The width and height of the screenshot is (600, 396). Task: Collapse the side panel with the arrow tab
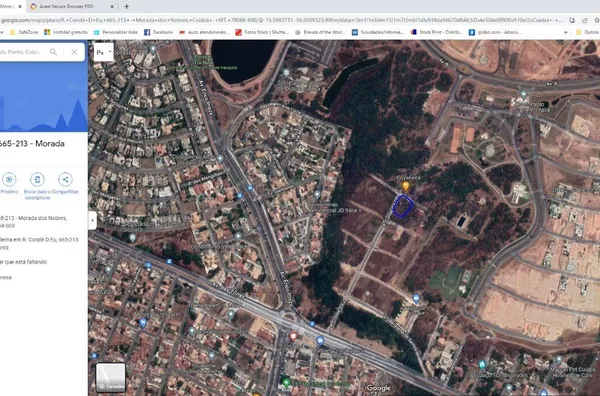pos(92,220)
